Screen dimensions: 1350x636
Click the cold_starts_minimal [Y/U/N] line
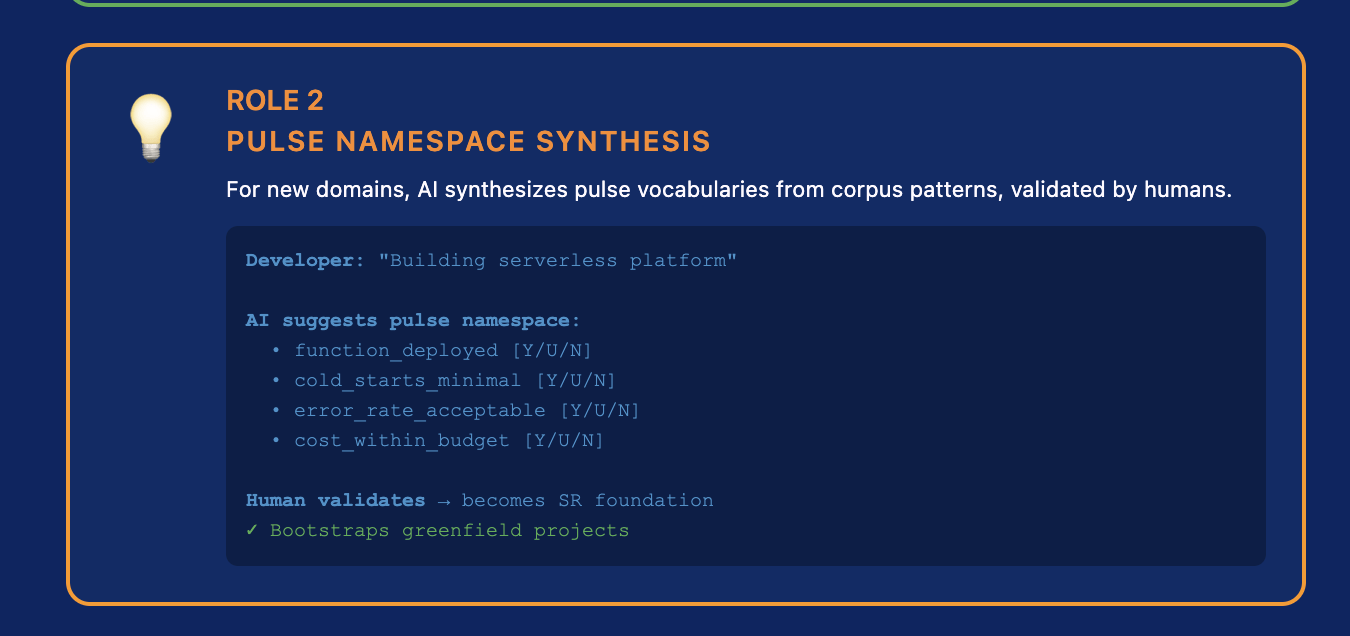point(443,381)
